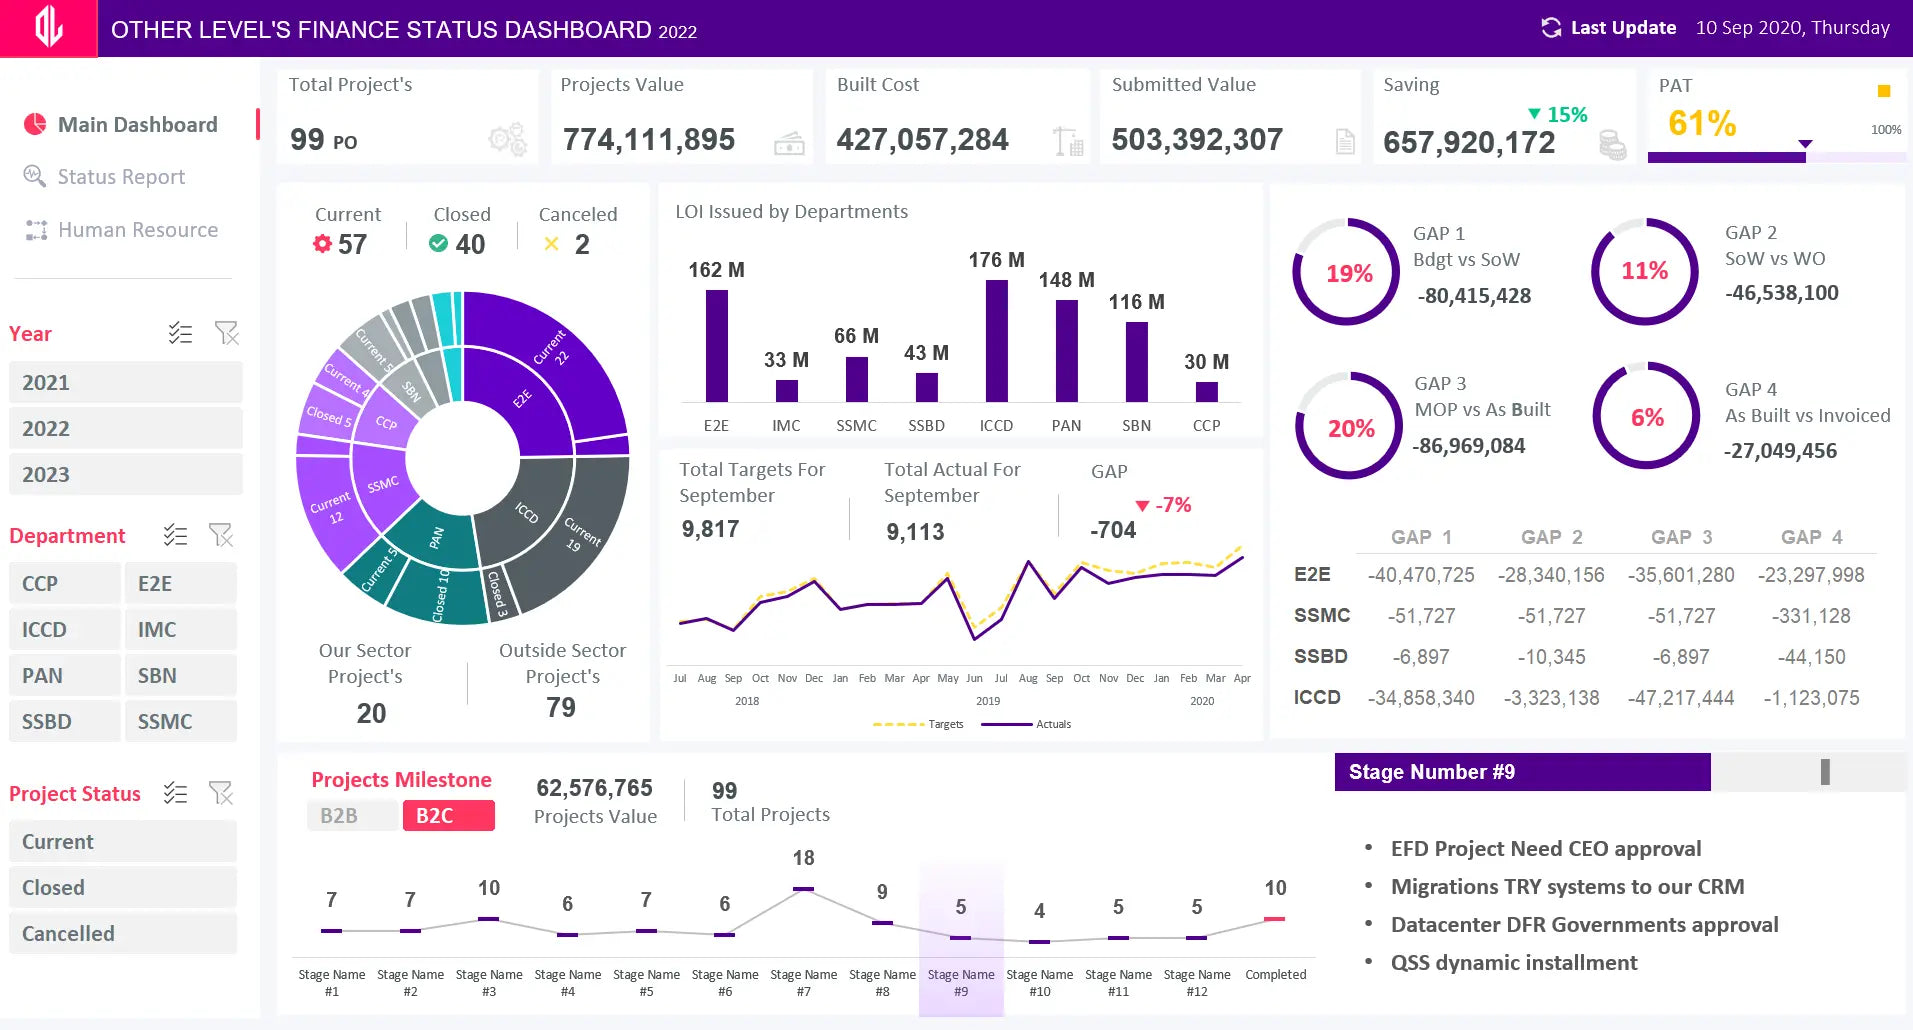The width and height of the screenshot is (1913, 1030).
Task: Select the Closed project status
Action: [123, 888]
